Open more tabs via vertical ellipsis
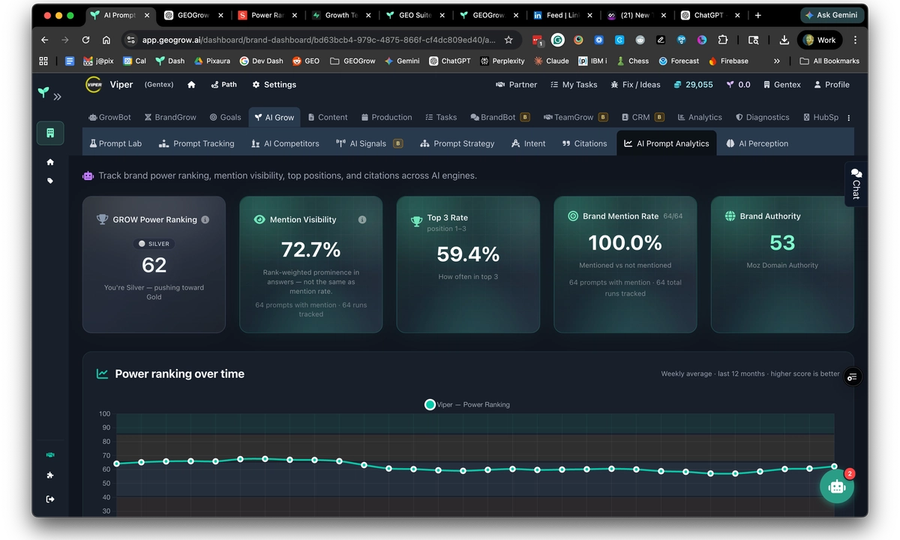 [848, 118]
